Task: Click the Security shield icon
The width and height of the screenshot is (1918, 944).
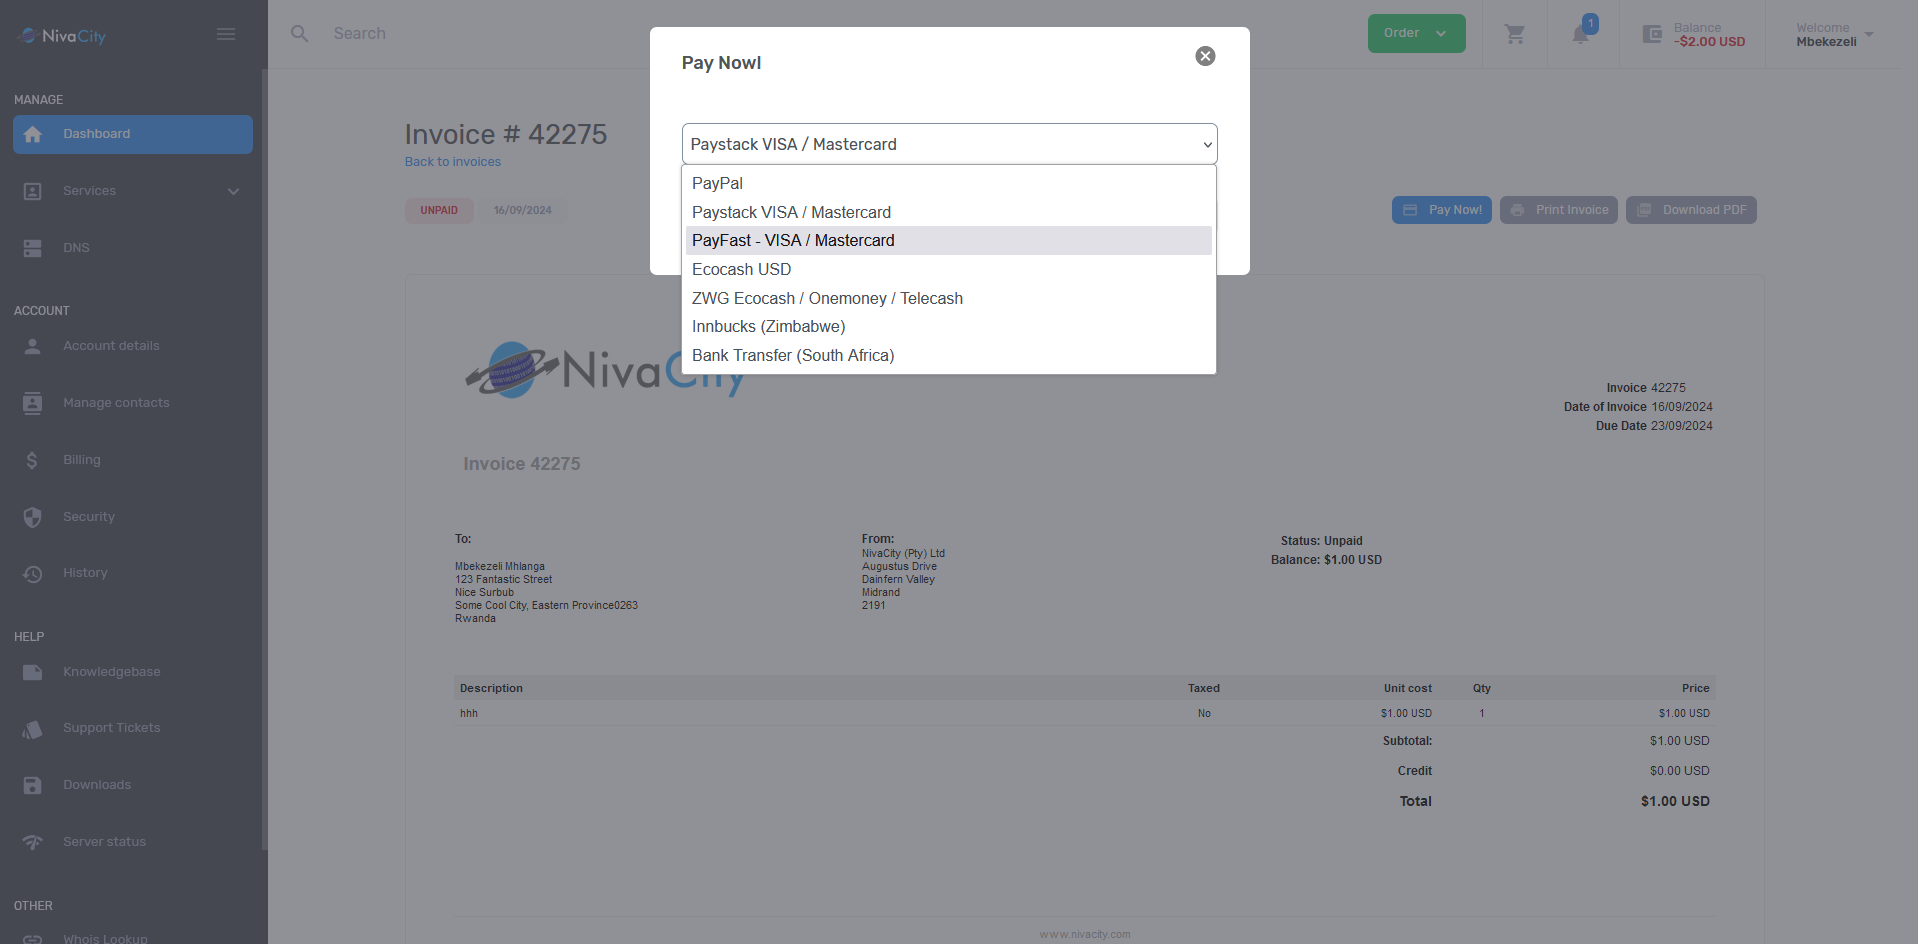Action: [33, 517]
